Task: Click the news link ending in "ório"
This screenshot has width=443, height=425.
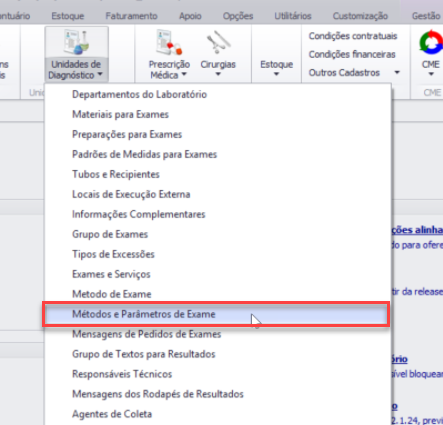Action: 400,359
